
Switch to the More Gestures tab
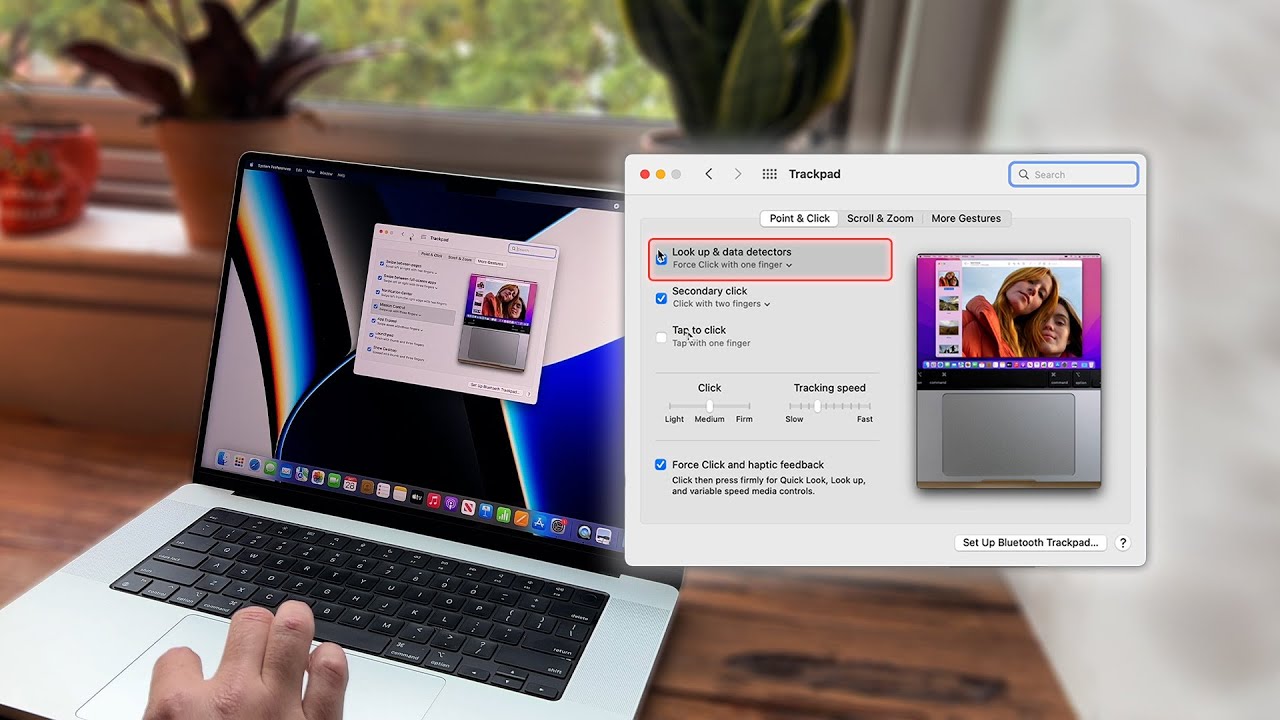[x=966, y=218]
